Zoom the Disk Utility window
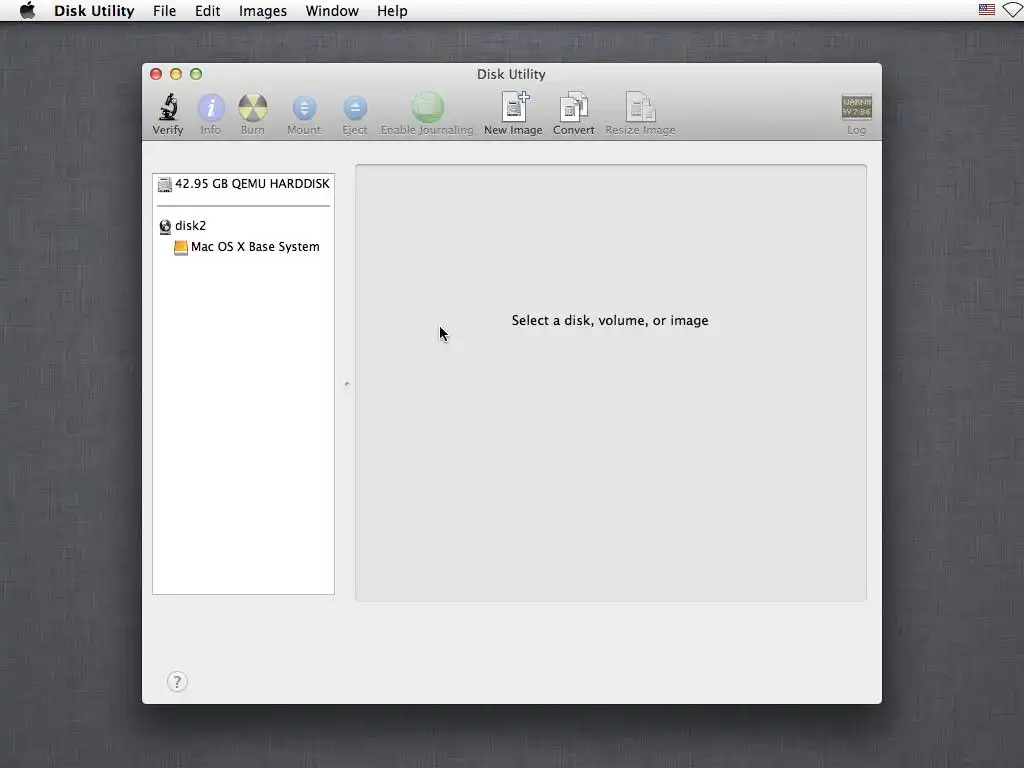This screenshot has height=768, width=1024. pos(196,74)
